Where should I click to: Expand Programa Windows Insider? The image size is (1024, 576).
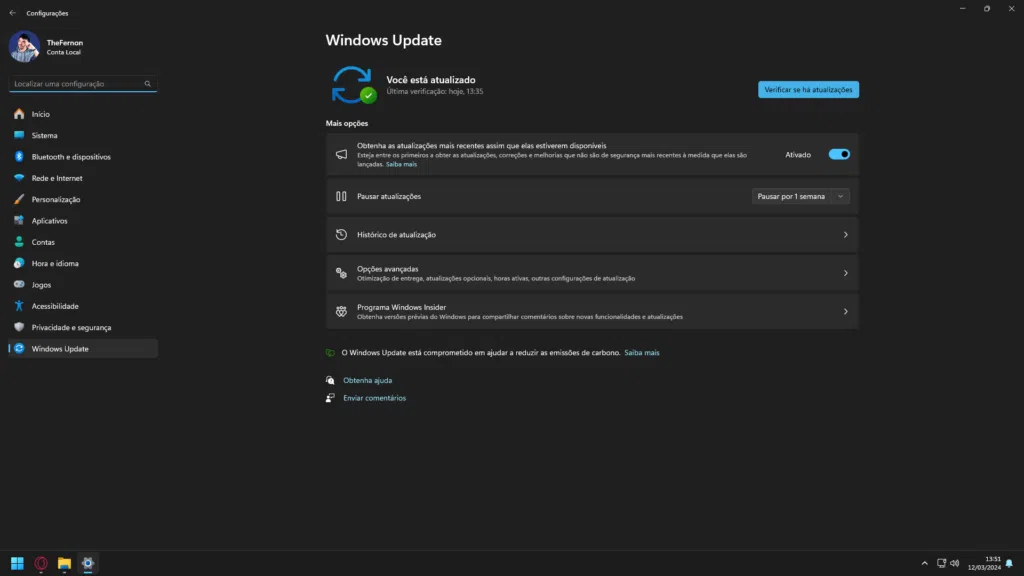(592, 310)
